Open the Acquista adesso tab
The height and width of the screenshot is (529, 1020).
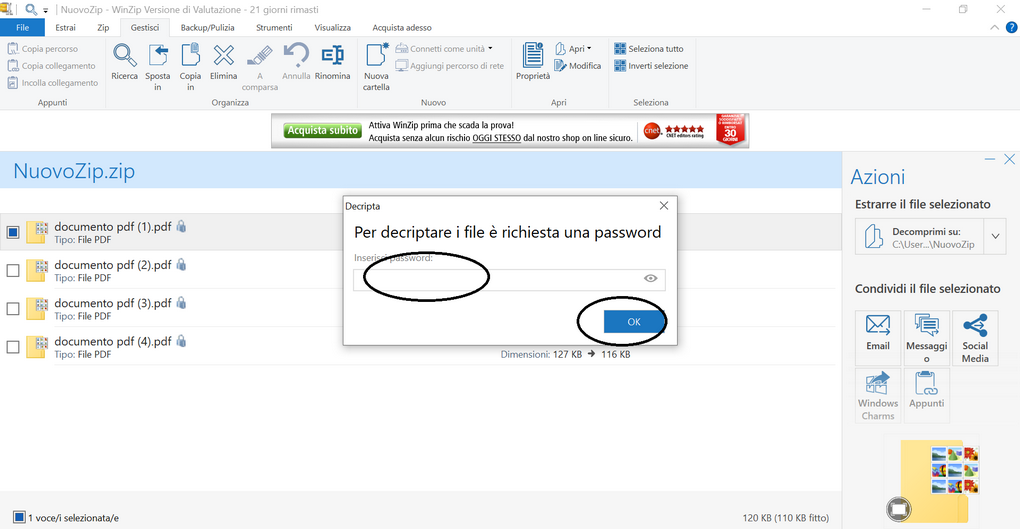(402, 27)
